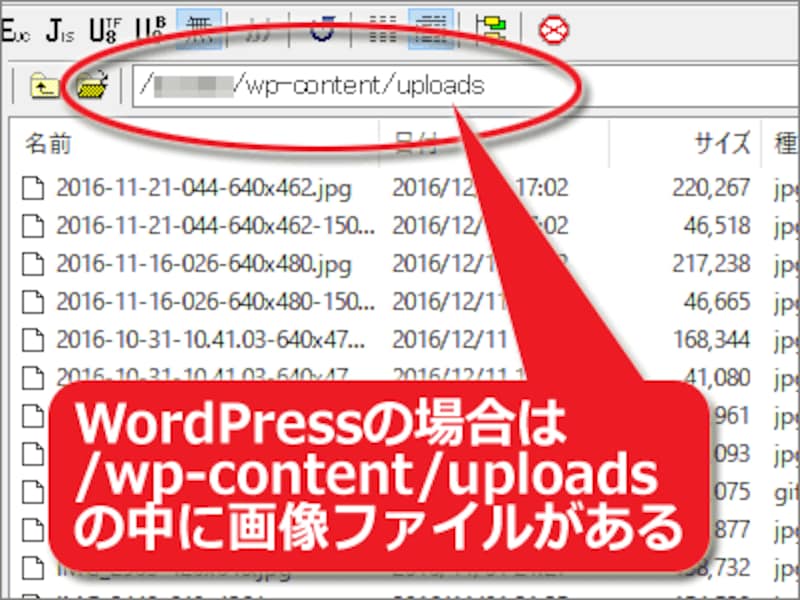Select UTF-8 BOM kanji code conversion
The width and height of the screenshot is (800, 600).
(152, 31)
